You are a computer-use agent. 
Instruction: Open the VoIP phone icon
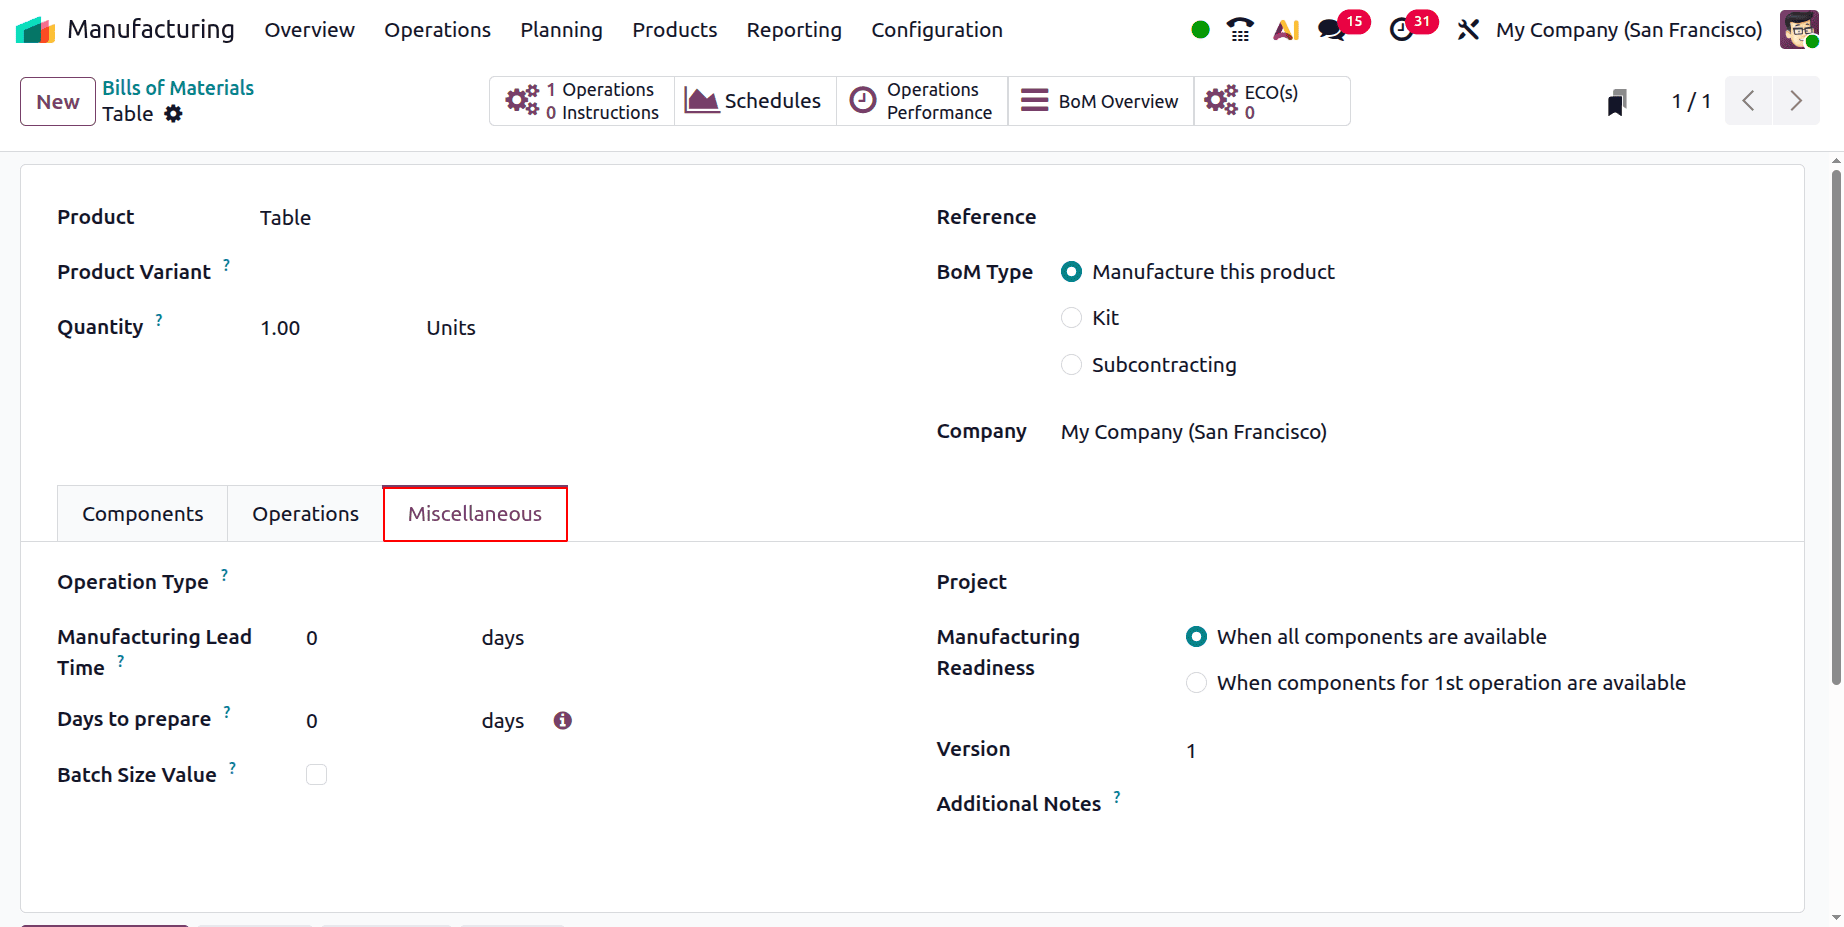click(x=1240, y=30)
